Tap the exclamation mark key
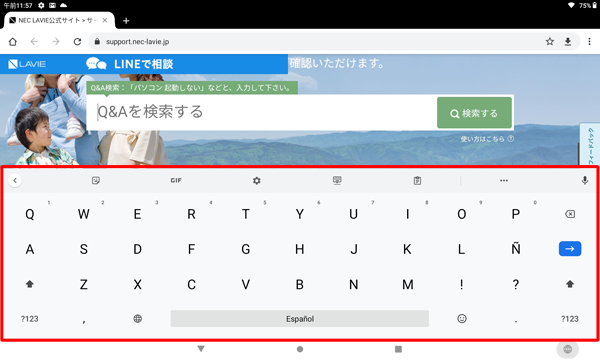 461,284
